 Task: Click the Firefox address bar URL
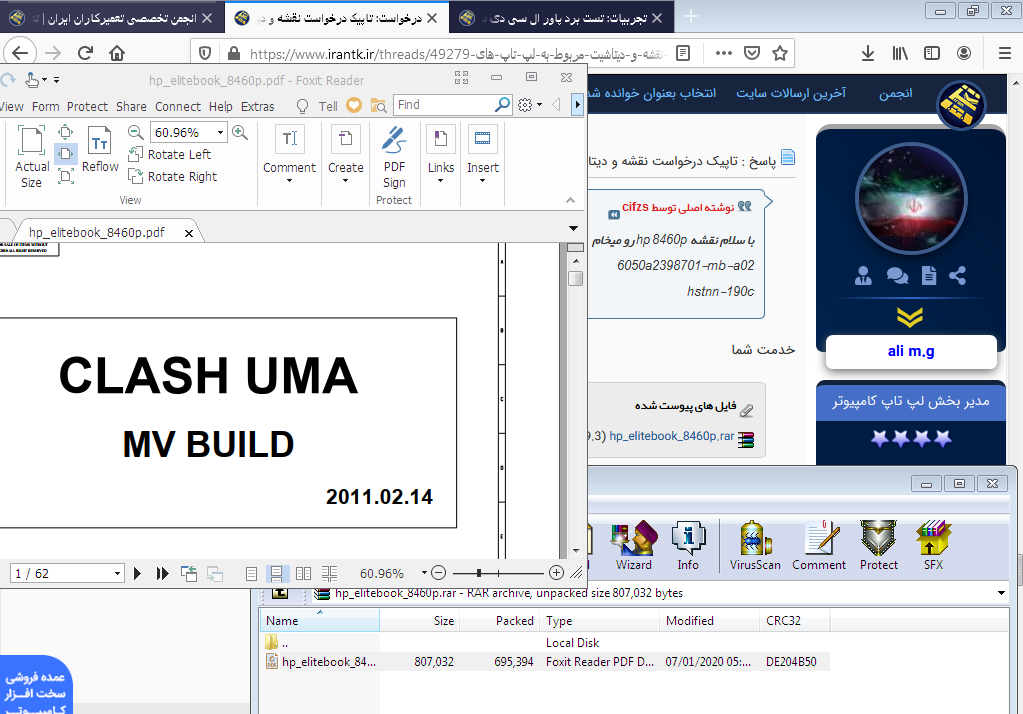point(456,54)
